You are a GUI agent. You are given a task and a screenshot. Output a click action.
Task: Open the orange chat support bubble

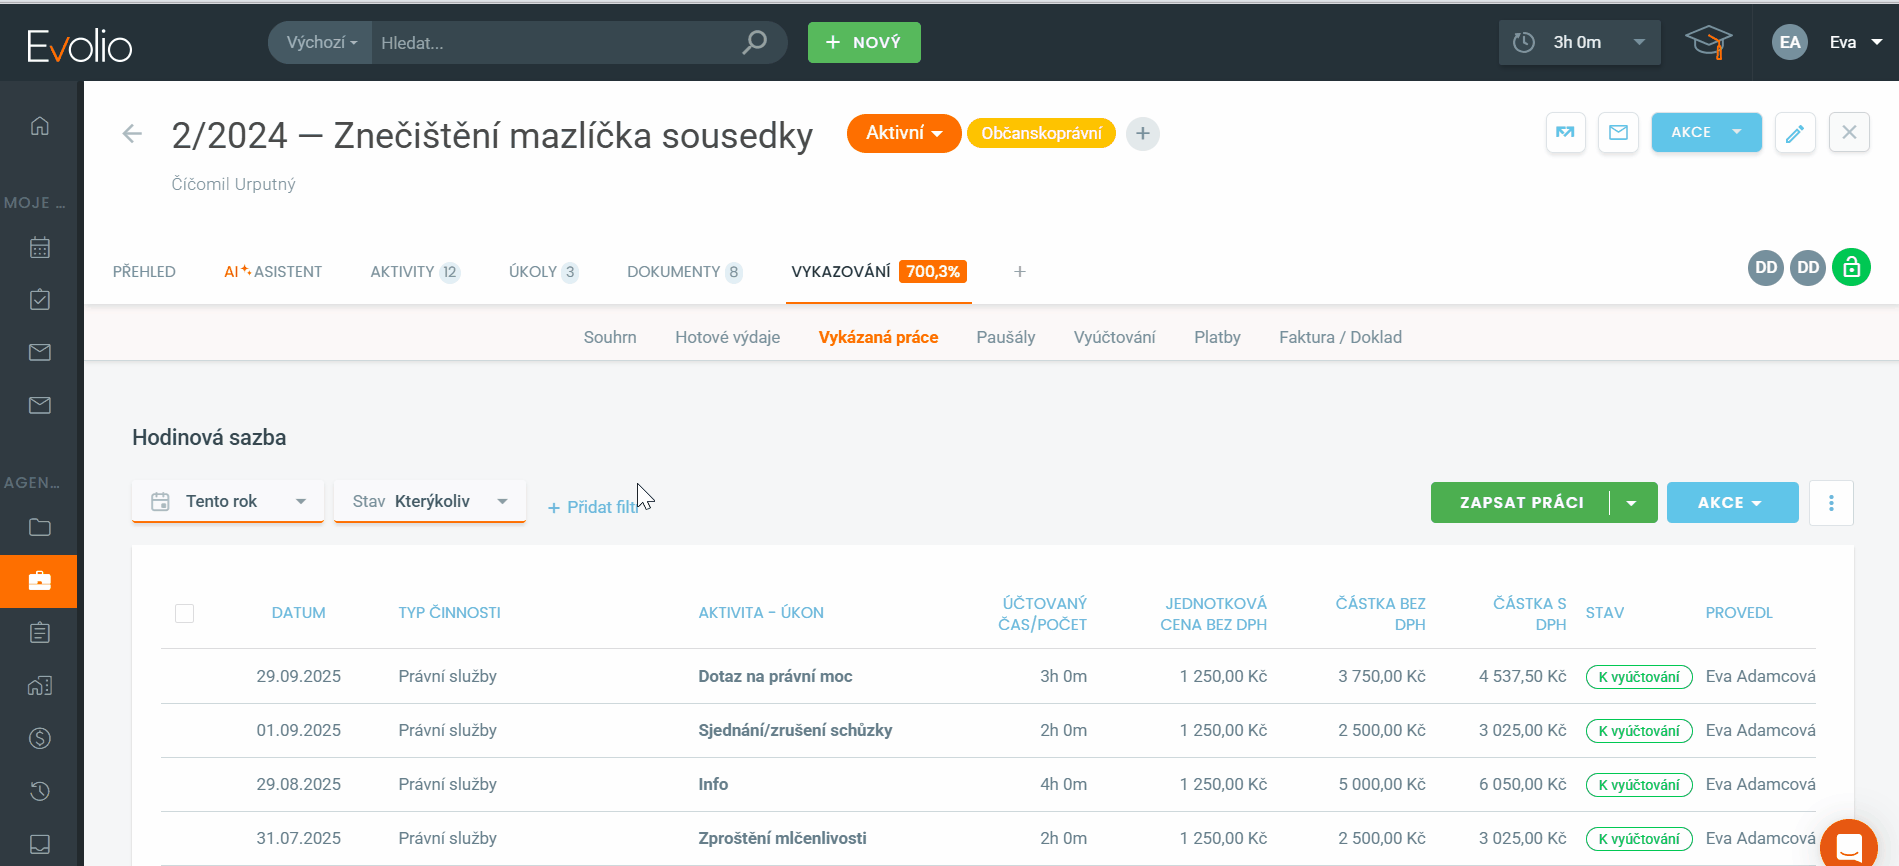[1849, 845]
